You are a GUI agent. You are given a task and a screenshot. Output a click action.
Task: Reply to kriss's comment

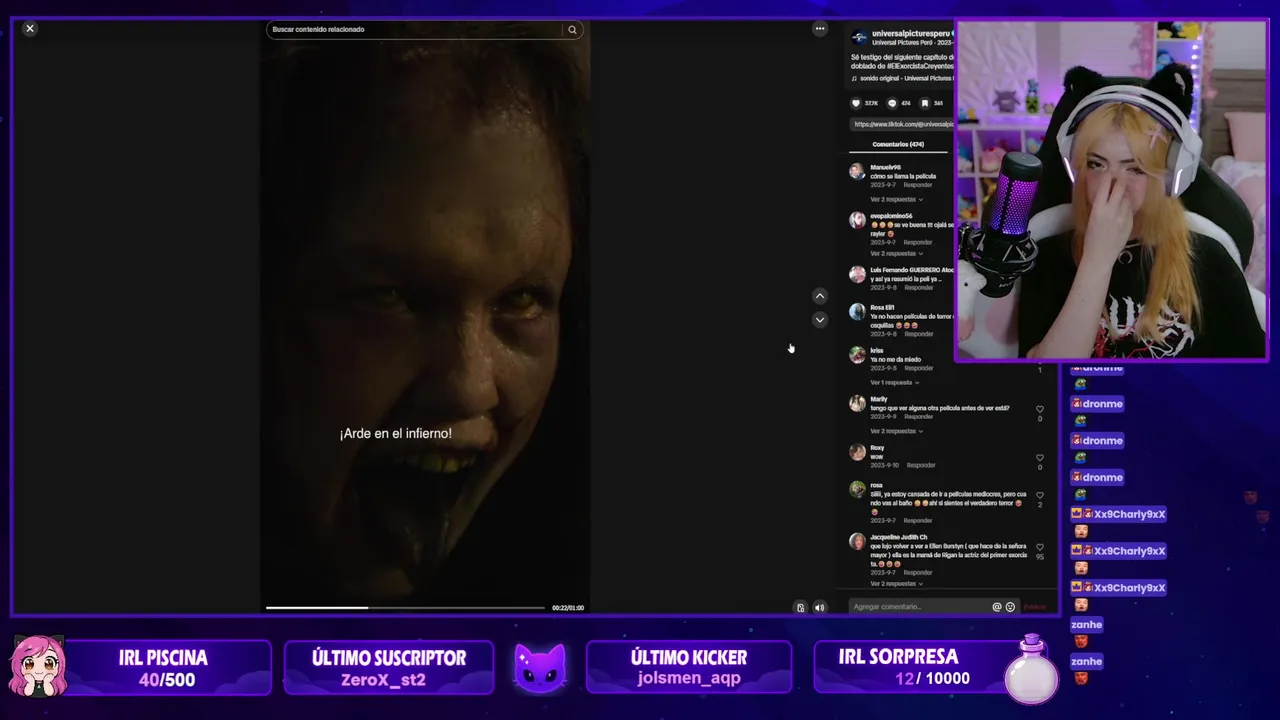pos(918,368)
